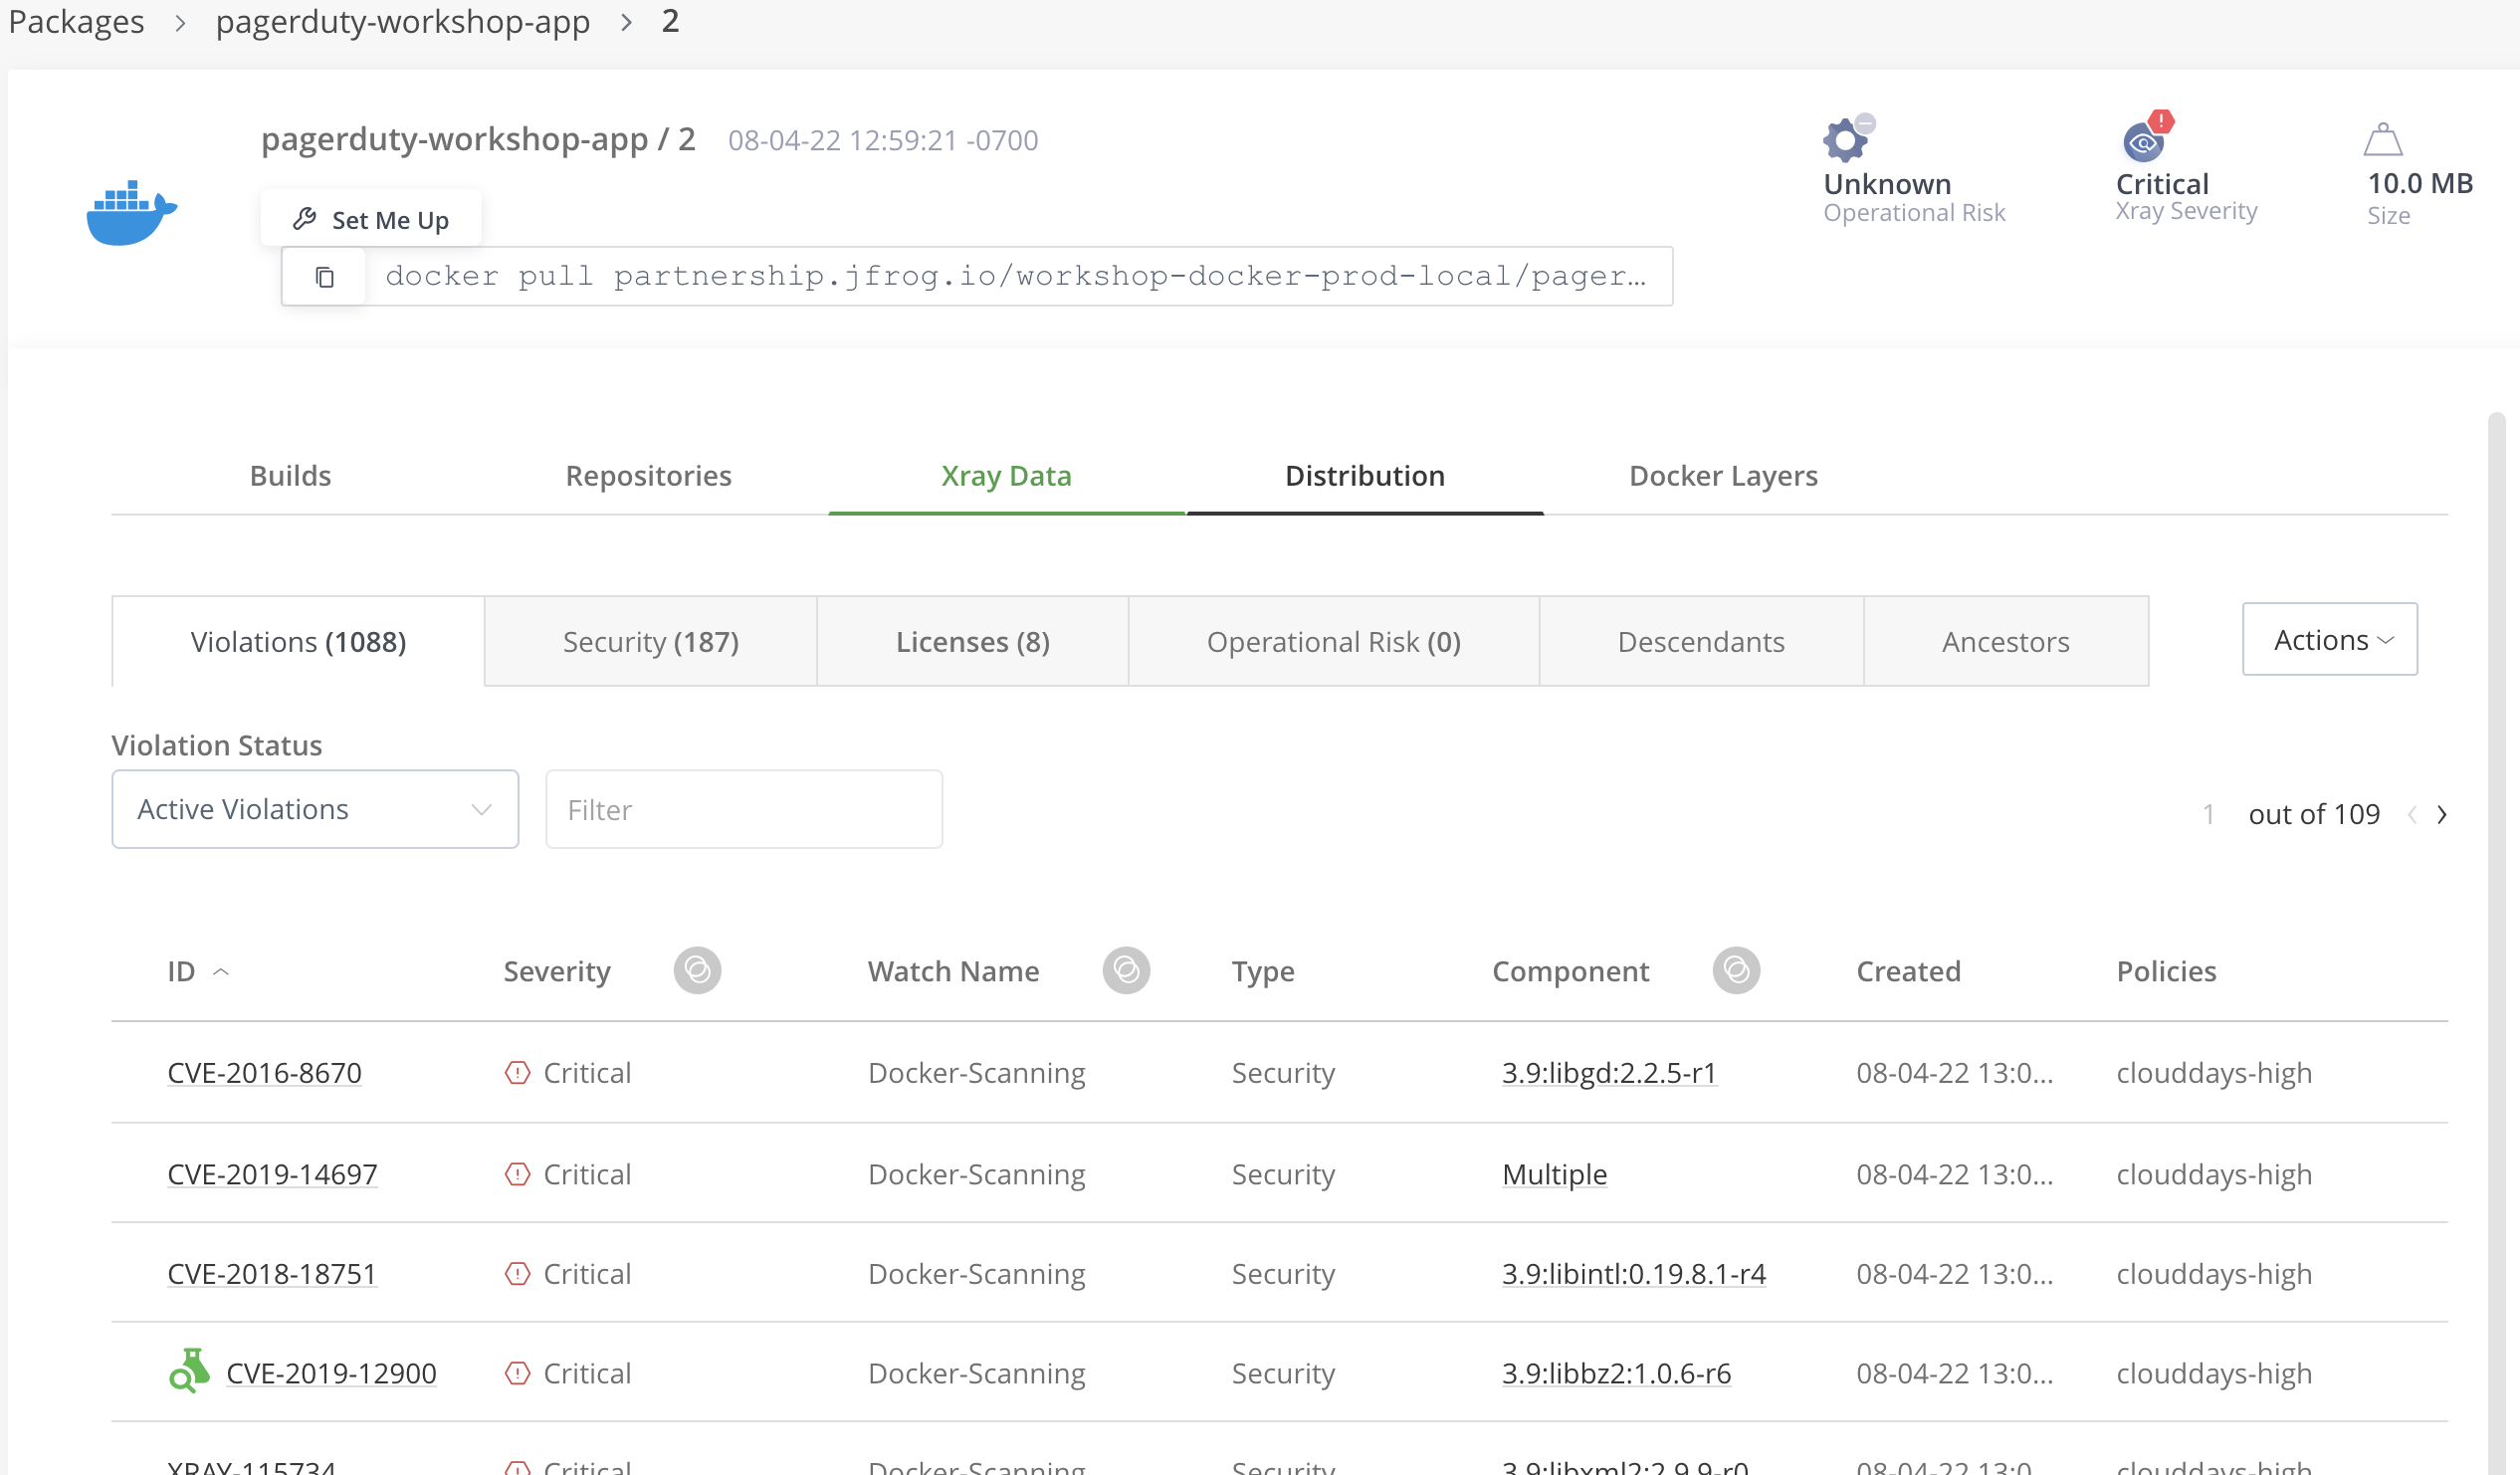
Task: Click Security type in CVE-2019-12900 row
Action: (x=1283, y=1372)
